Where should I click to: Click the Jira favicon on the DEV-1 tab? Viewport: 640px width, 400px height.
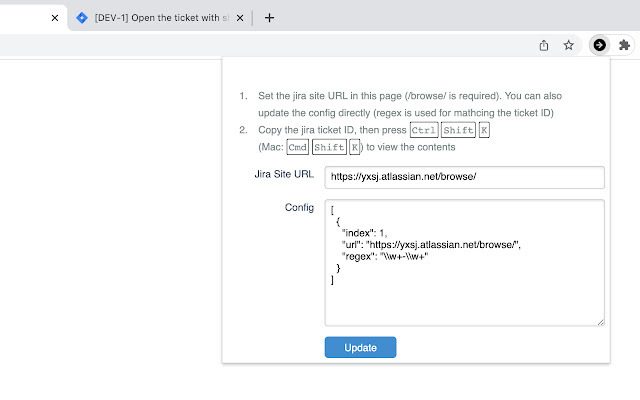(x=82, y=18)
